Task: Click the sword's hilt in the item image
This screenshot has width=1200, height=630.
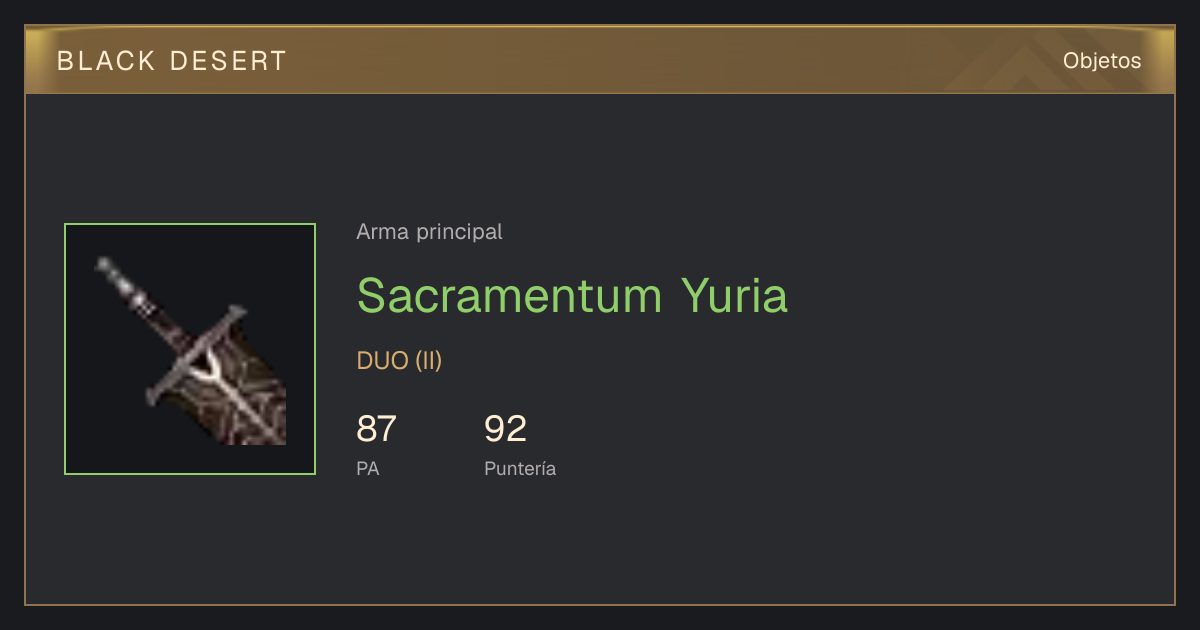Action: coord(125,290)
